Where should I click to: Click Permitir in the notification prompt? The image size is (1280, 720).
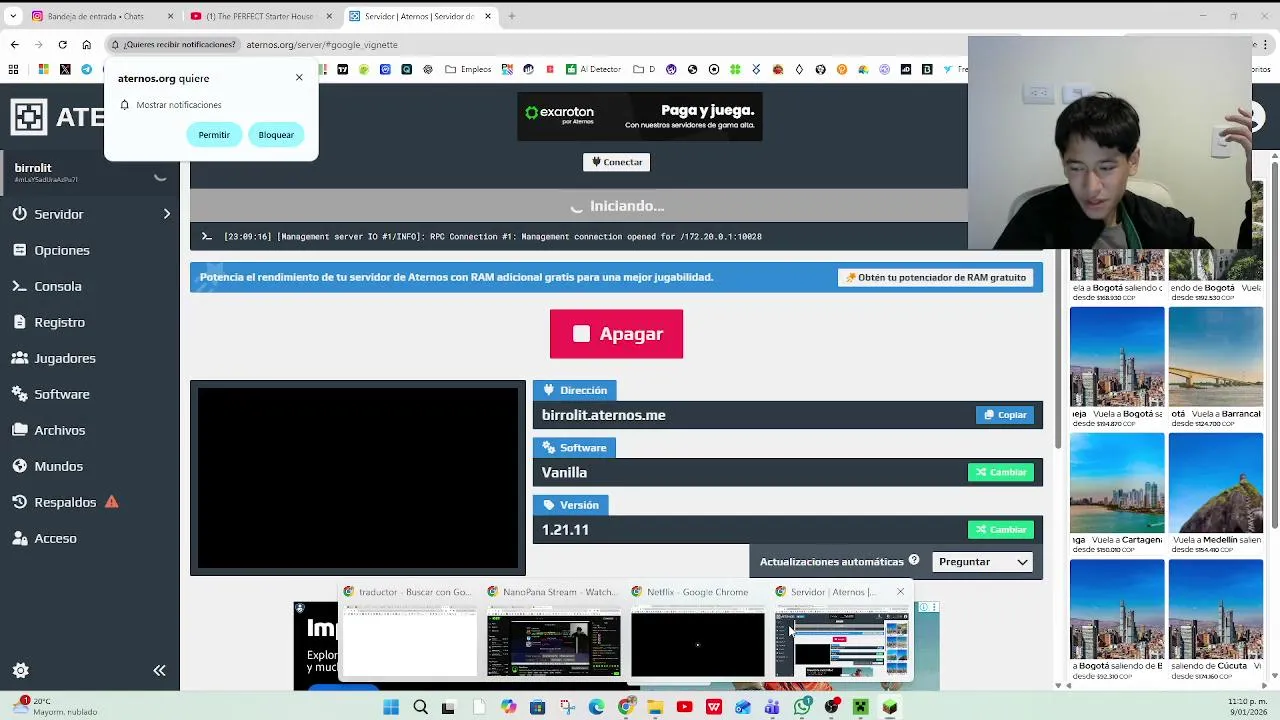(214, 135)
